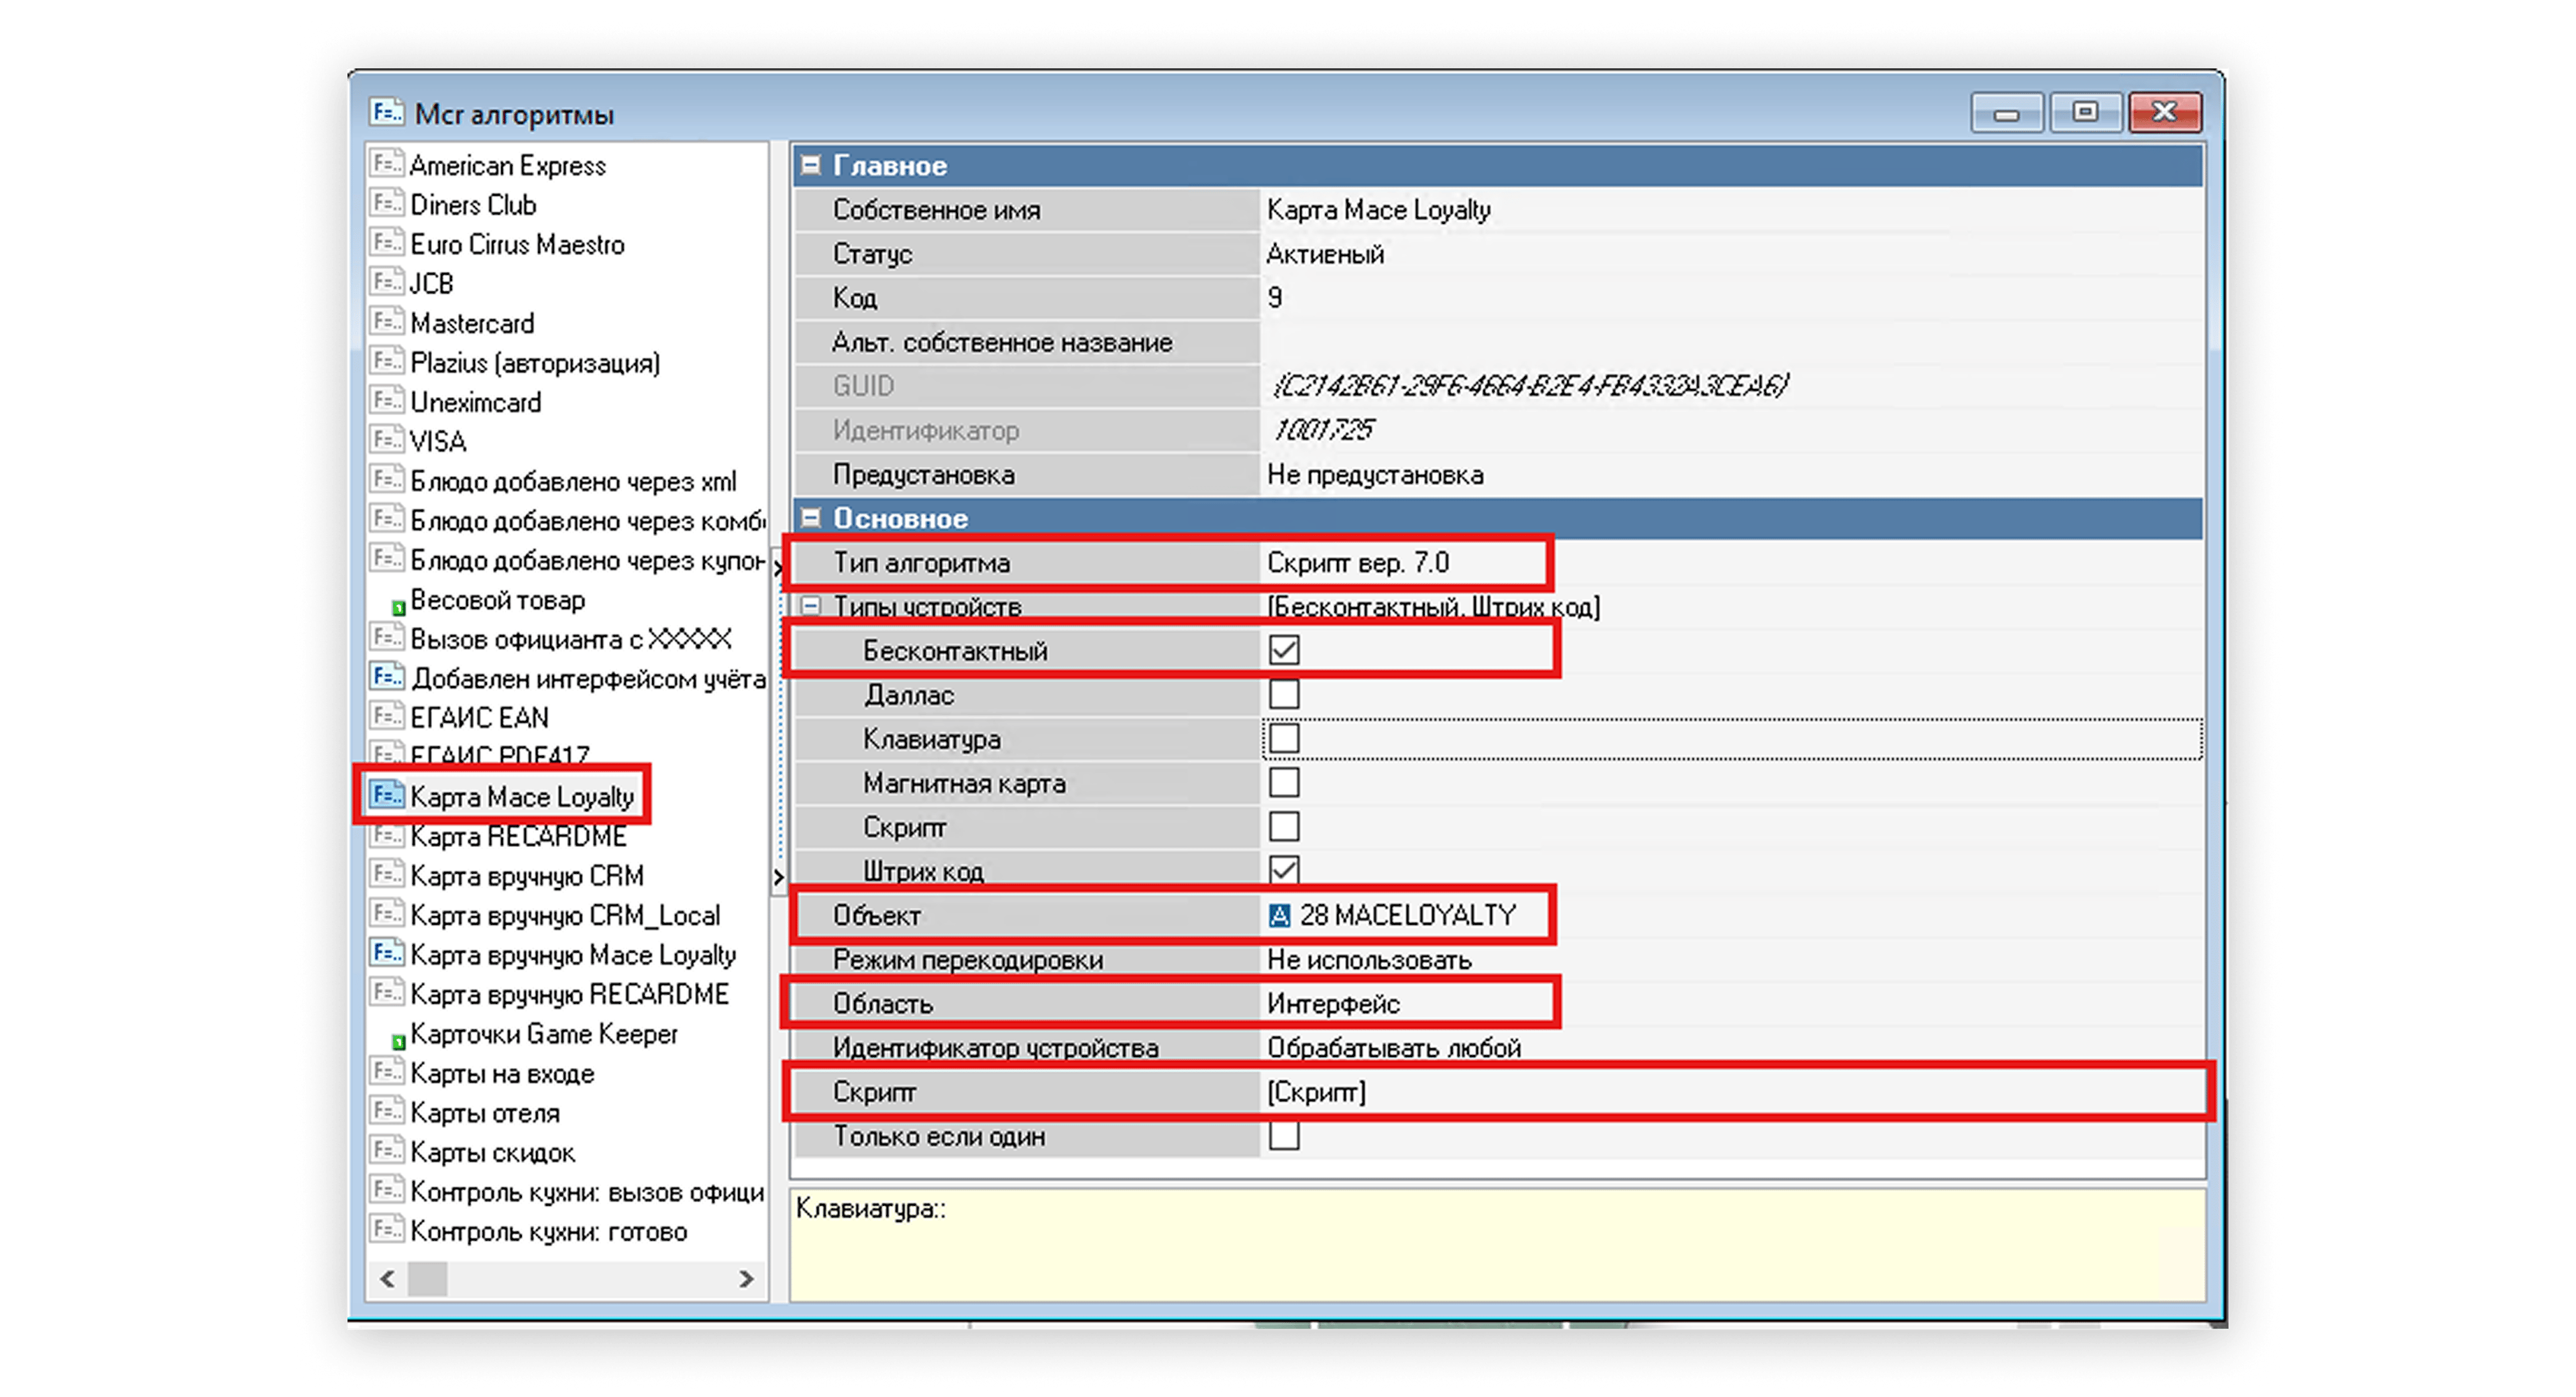Click the Тип алгоритма value Скрипт вер. 7.0
Screen dimensions: 2576x1397
tap(1358, 562)
